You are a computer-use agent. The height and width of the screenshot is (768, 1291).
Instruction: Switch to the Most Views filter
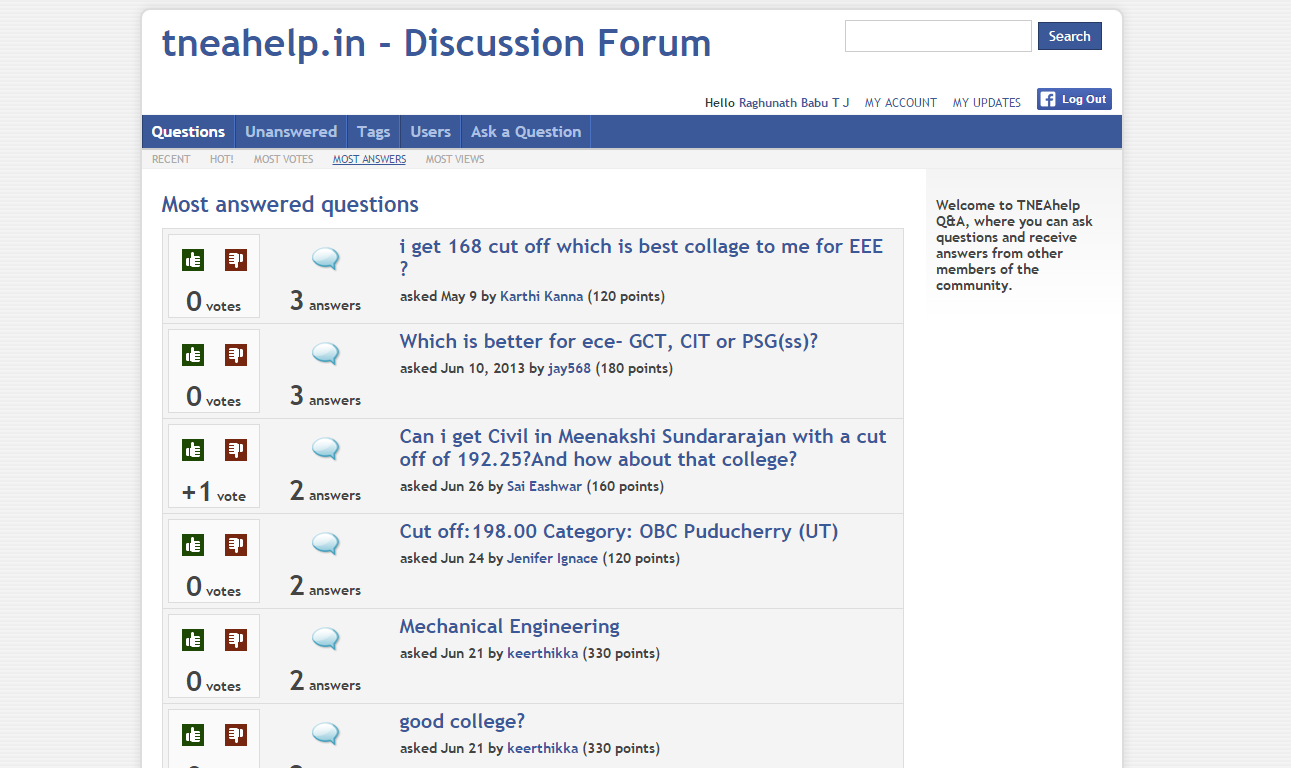[455, 159]
